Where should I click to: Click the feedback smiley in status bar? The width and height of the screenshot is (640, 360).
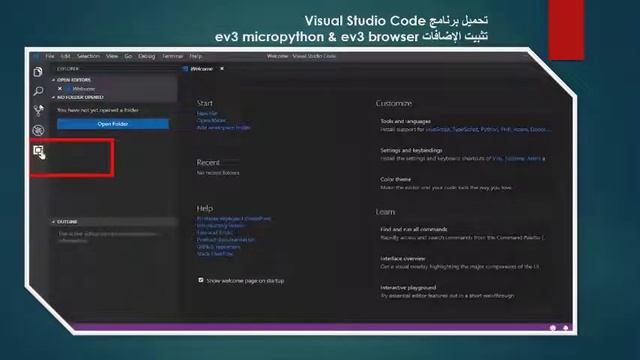click(x=553, y=328)
